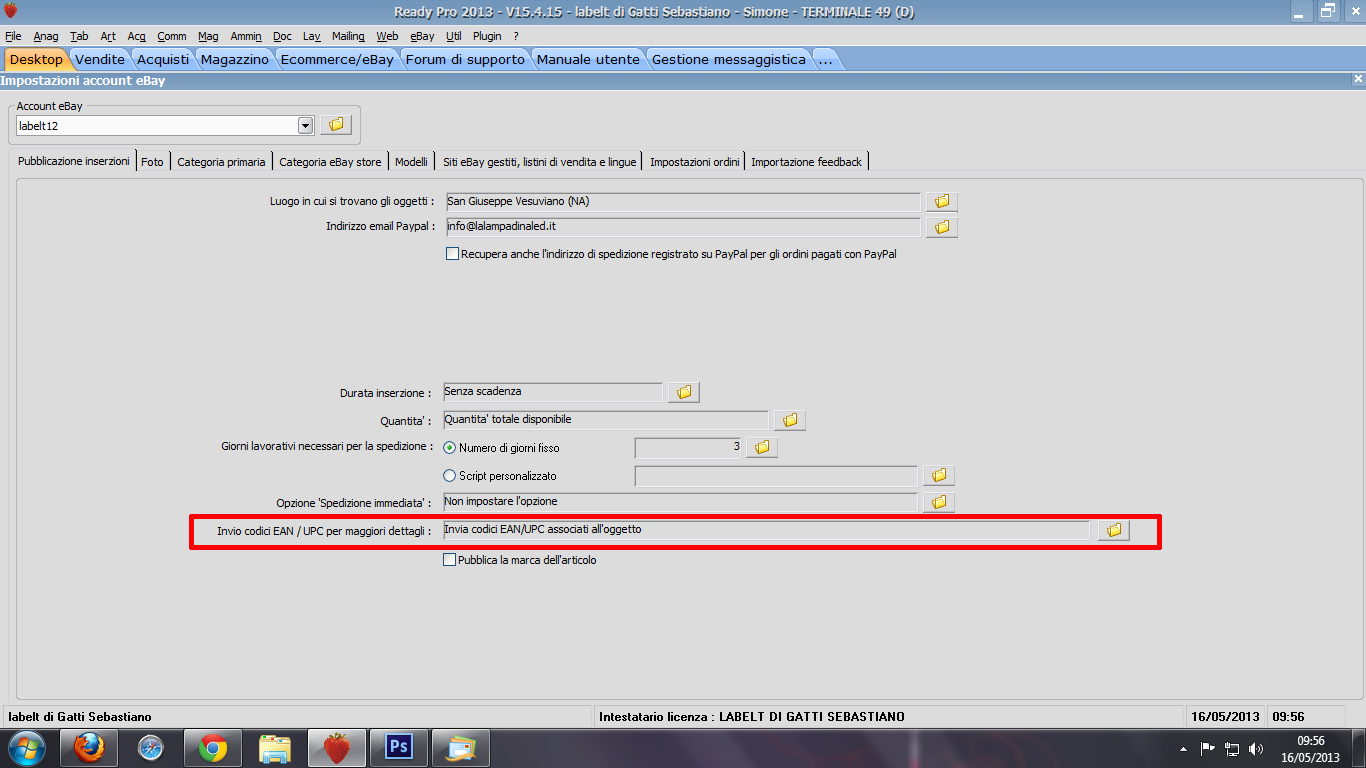The height and width of the screenshot is (768, 1366).
Task: Open the Windows Start menu
Action: pos(27,747)
